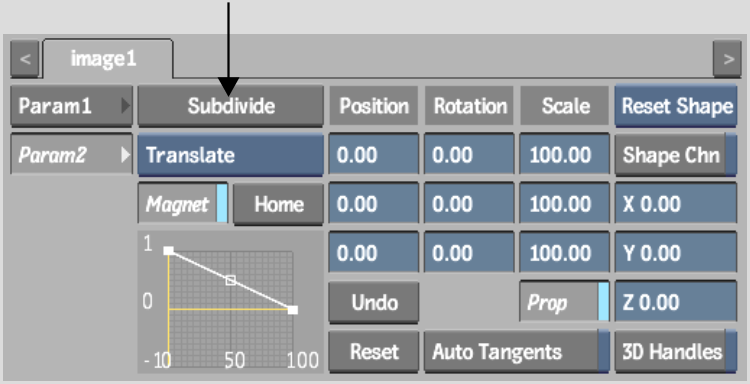
Task: Click the X 0.00 shape field
Action: [x=675, y=204]
